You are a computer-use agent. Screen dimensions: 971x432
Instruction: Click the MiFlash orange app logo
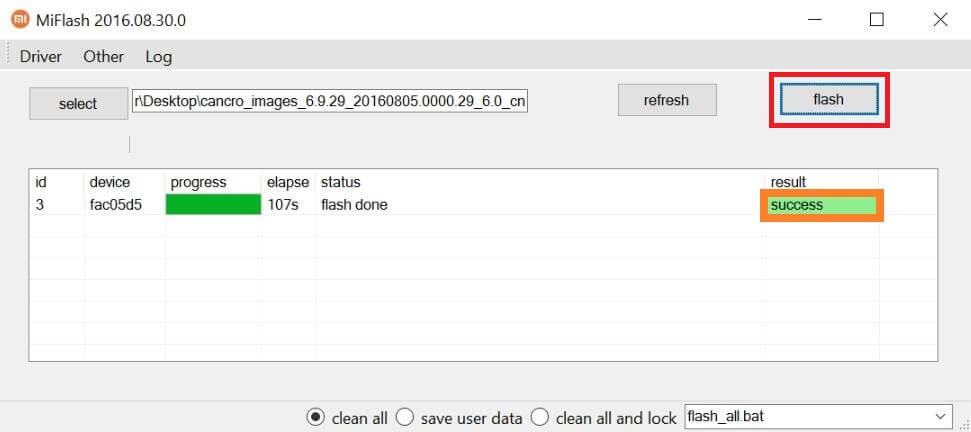coord(20,20)
